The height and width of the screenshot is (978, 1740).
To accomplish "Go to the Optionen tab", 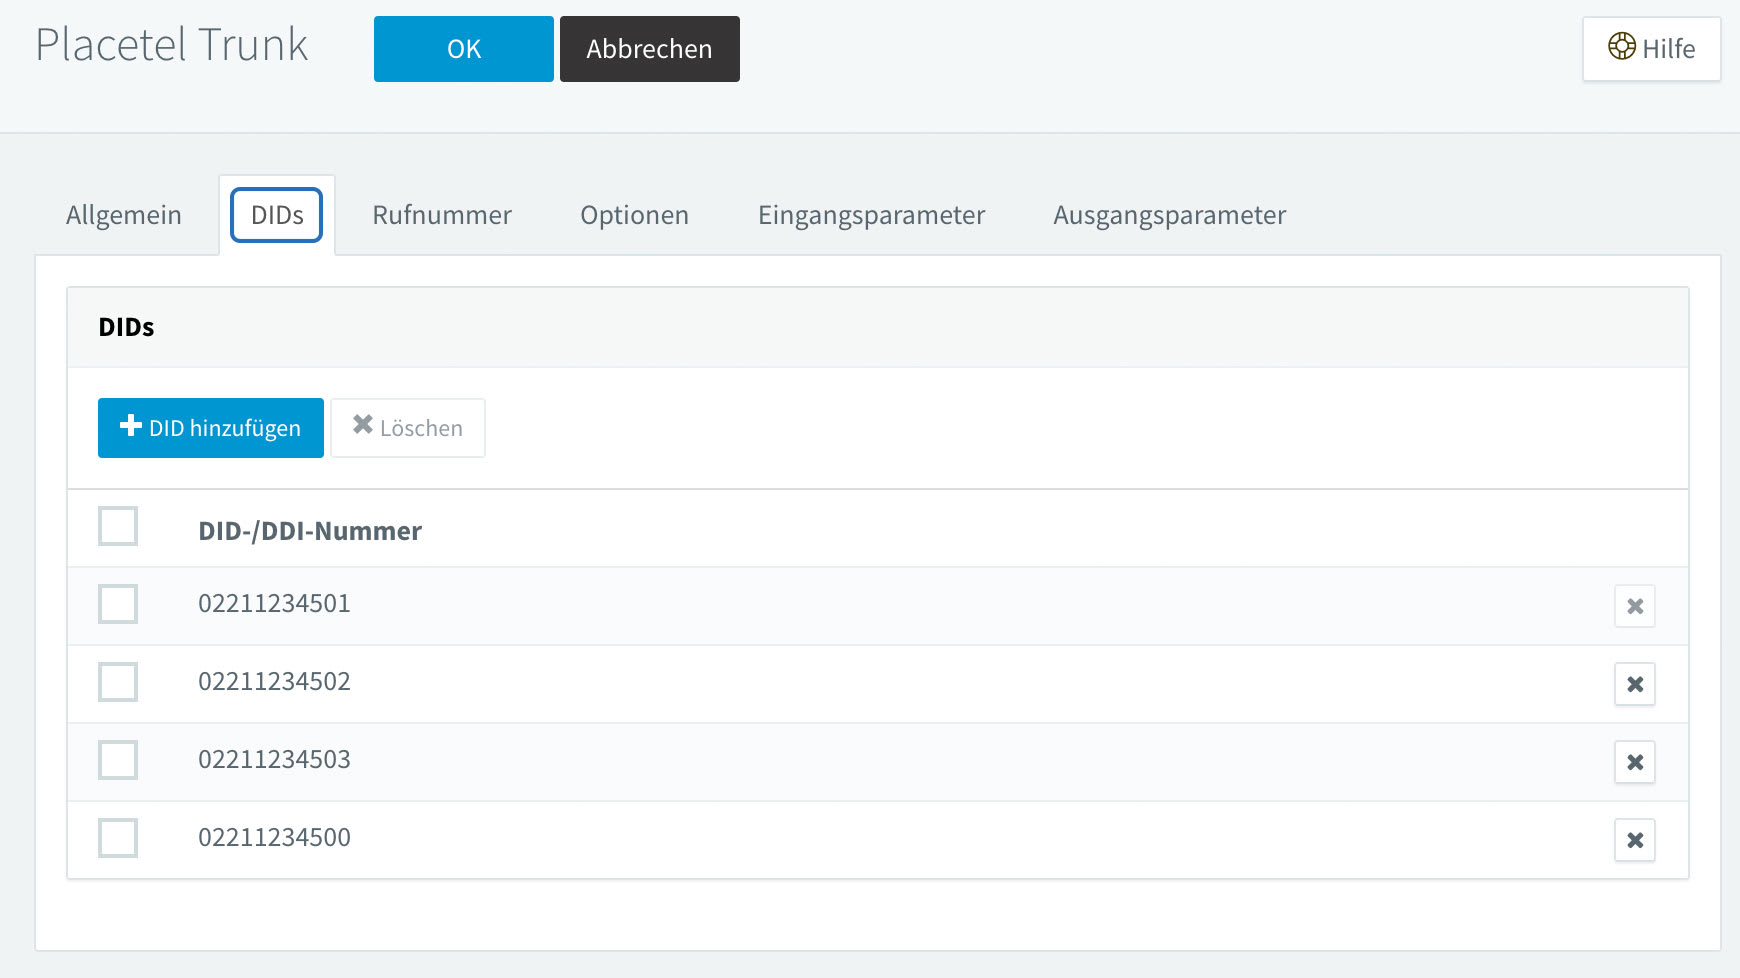I will [x=634, y=215].
